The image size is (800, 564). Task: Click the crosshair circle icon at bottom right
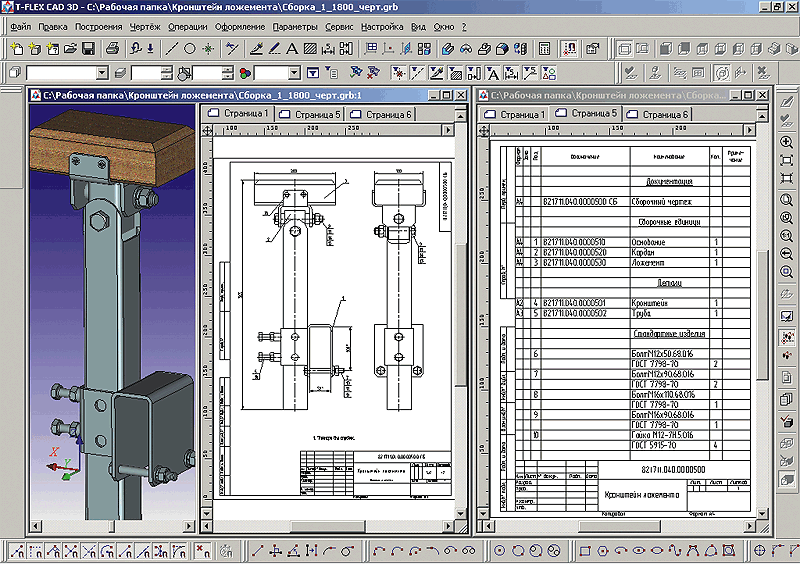point(760,551)
